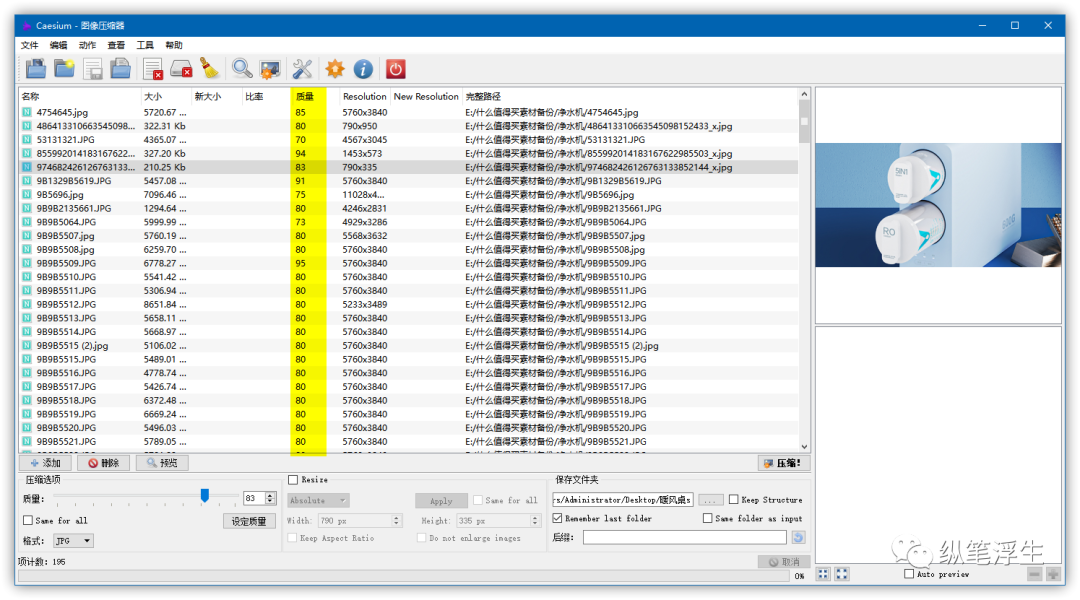Viewport: 1080px width, 600px height.
Task: Click the quality value spinner arrows
Action: [x=270, y=498]
